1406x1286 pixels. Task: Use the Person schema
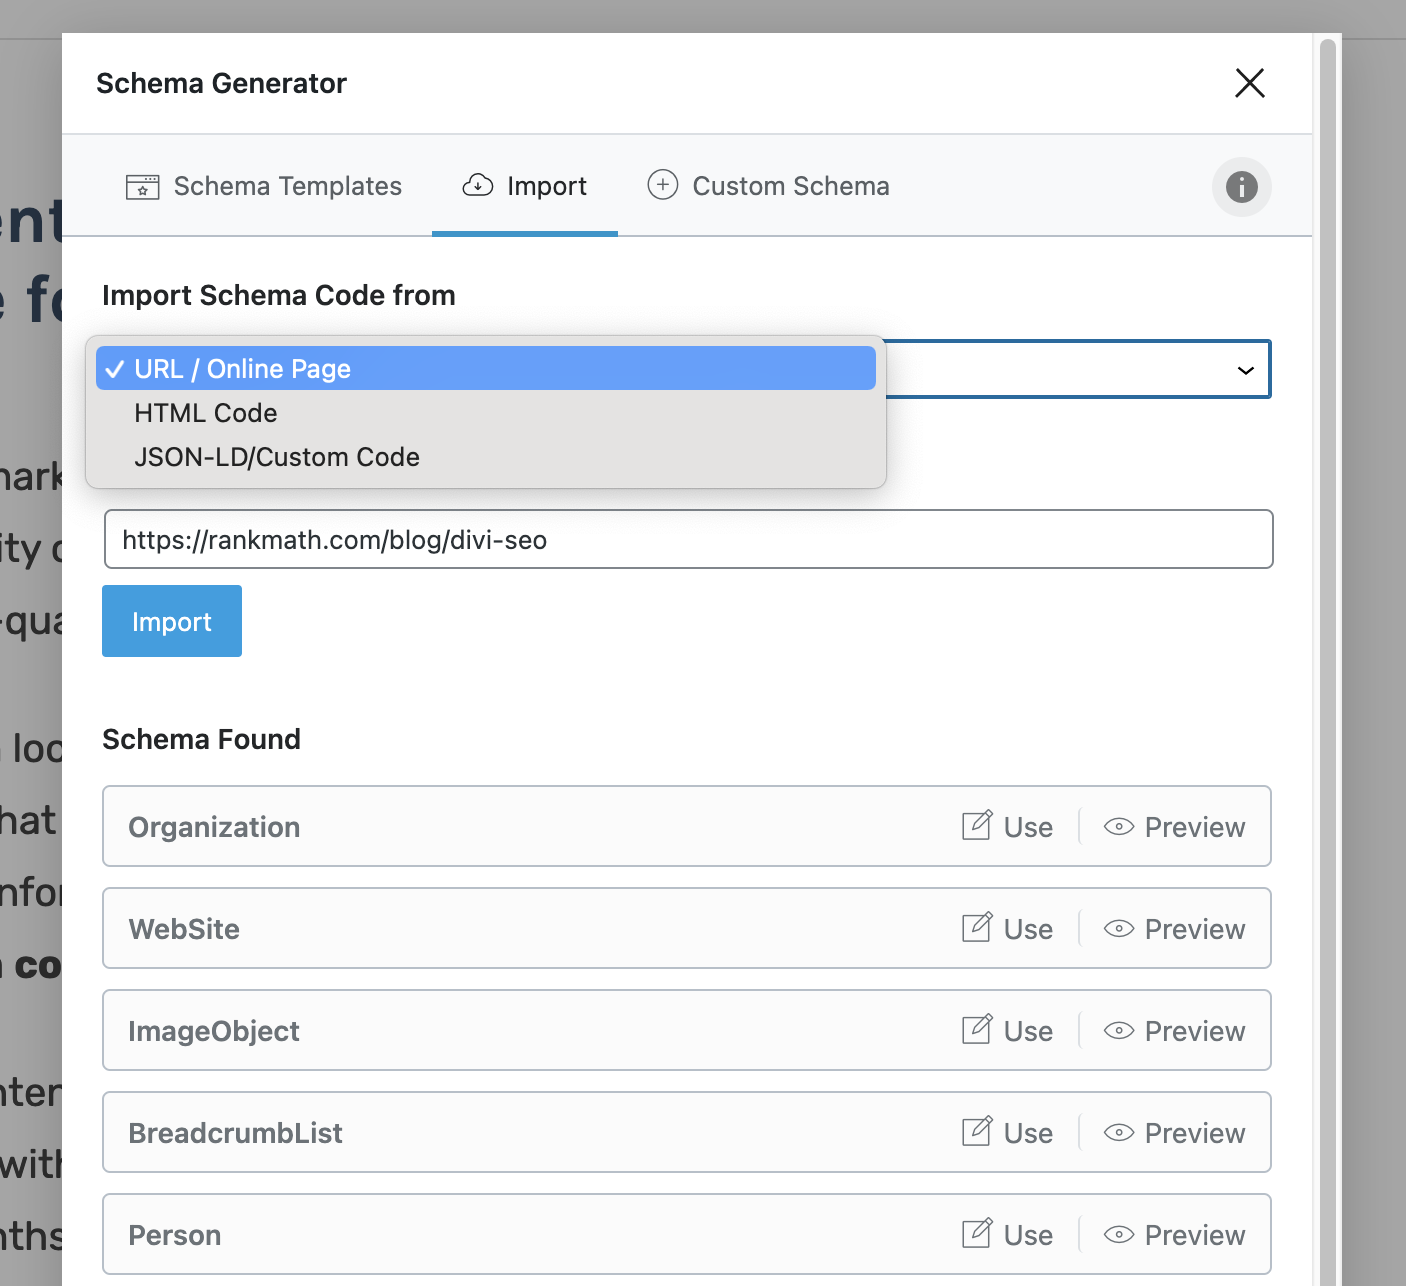pyautogui.click(x=1007, y=1235)
